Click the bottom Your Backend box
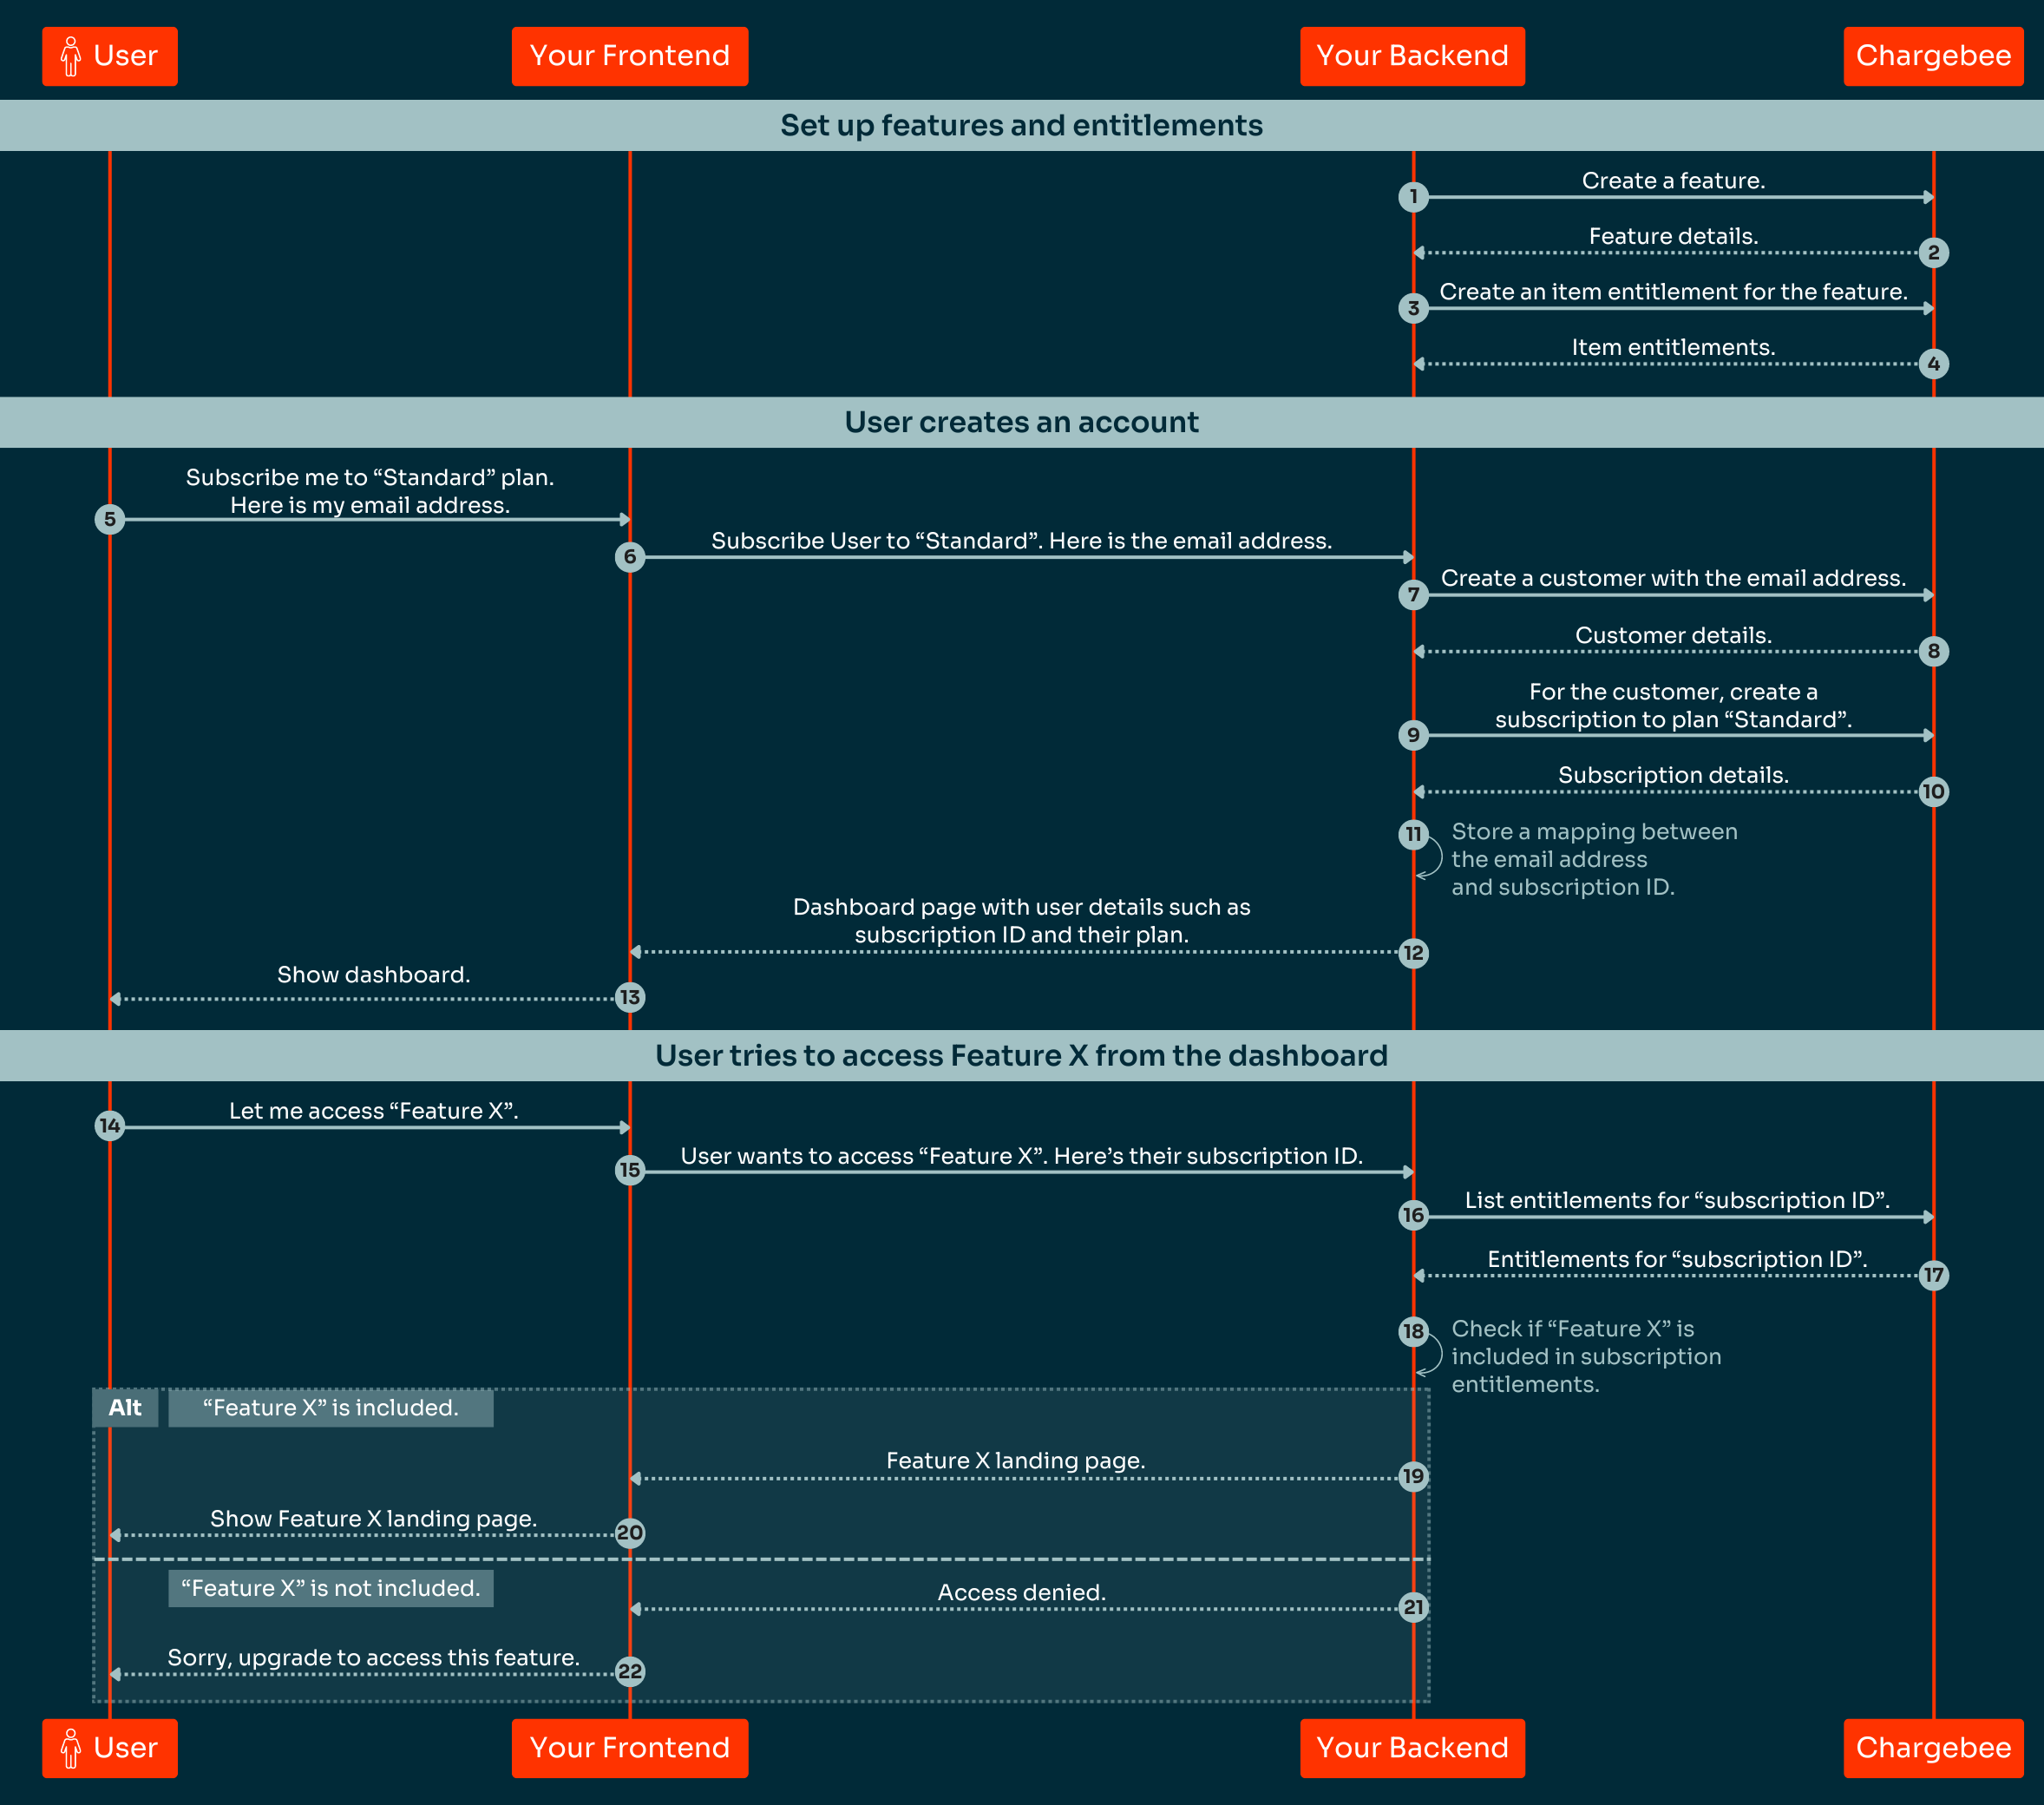The width and height of the screenshot is (2044, 1805). pyautogui.click(x=1412, y=1748)
